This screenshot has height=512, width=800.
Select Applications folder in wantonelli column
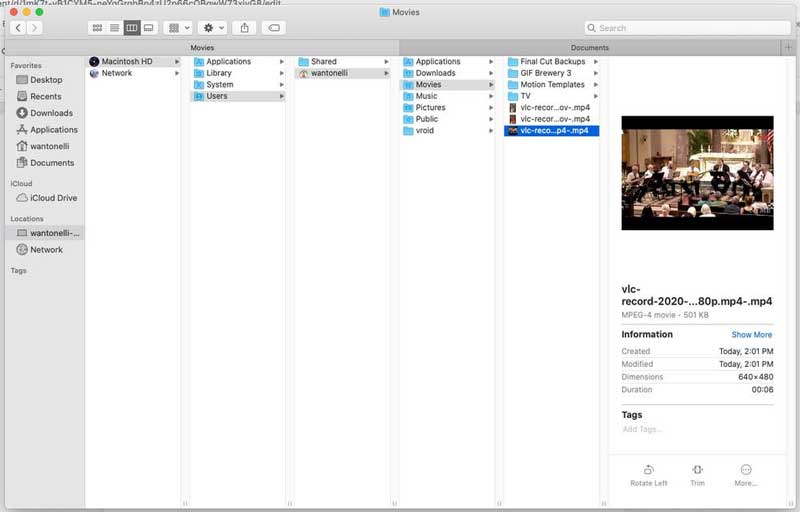448,61
